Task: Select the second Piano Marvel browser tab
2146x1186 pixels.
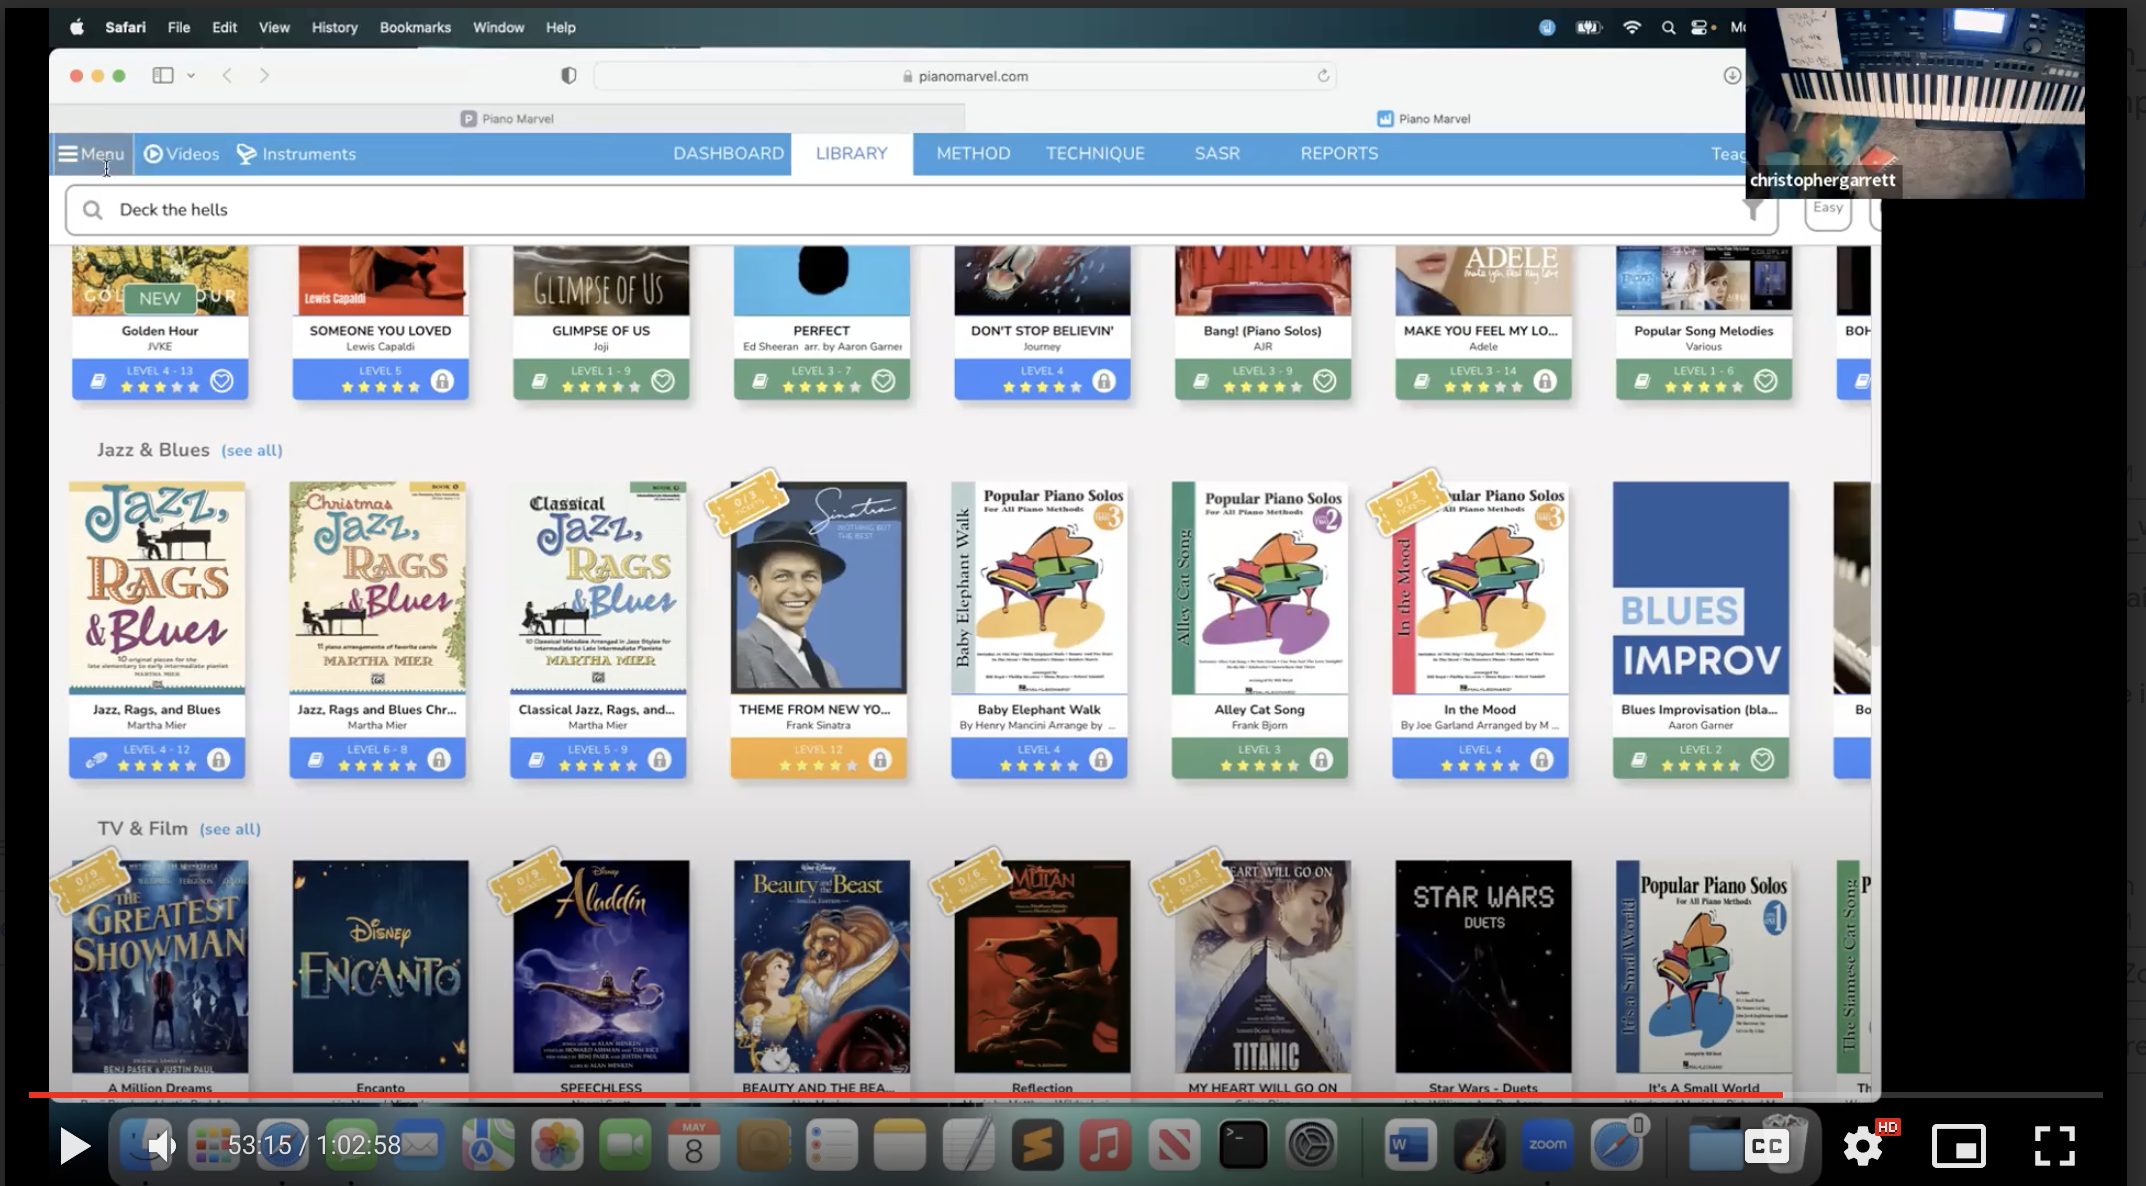Action: [x=1424, y=119]
